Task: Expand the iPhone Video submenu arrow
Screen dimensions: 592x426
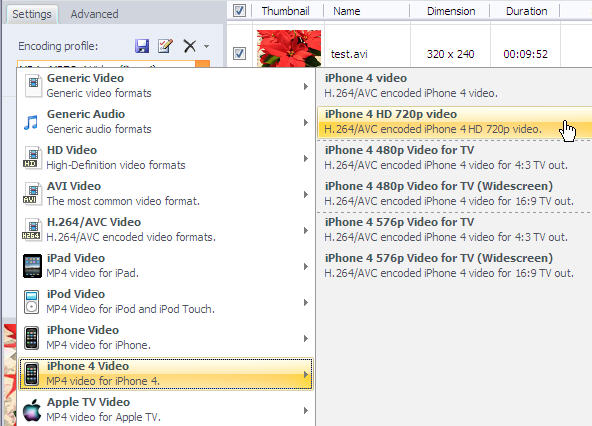Action: (x=305, y=338)
